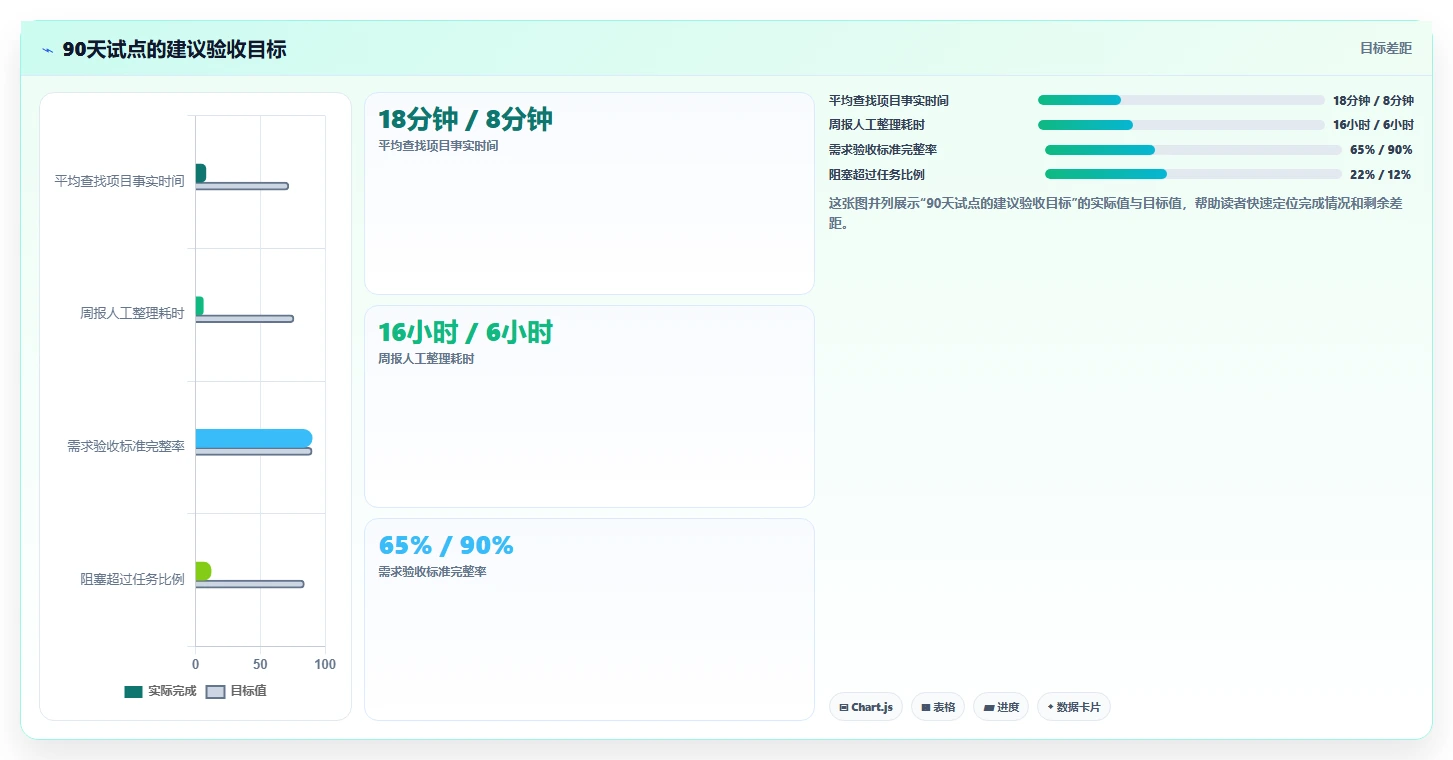Click the gray target bar for 周报人工整理耗时
Image resolution: width=1453 pixels, height=760 pixels.
245,319
